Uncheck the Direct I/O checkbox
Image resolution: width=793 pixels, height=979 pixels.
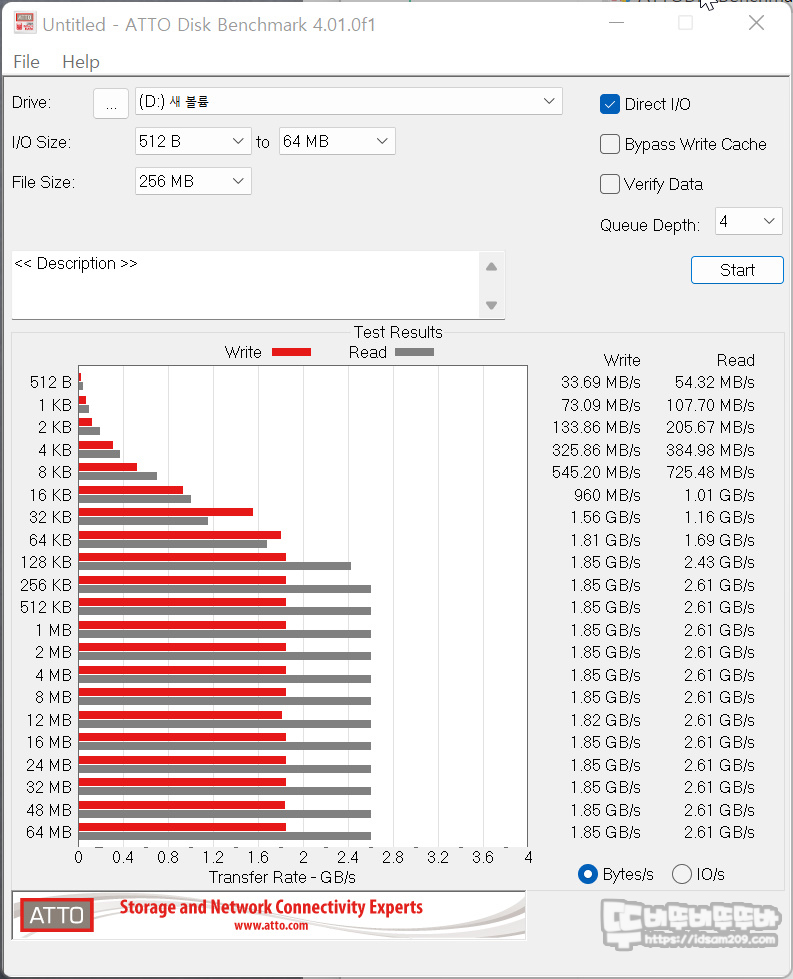[609, 104]
